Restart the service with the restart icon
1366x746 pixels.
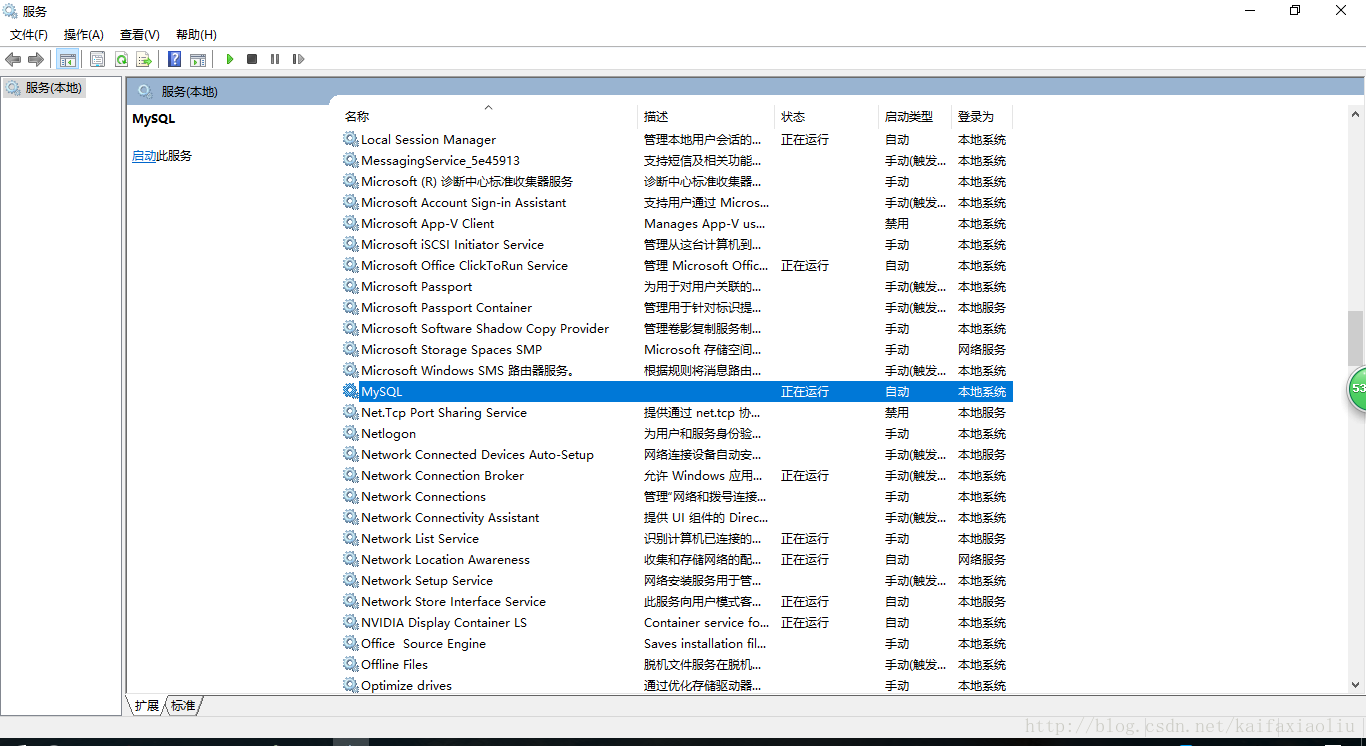[x=298, y=59]
